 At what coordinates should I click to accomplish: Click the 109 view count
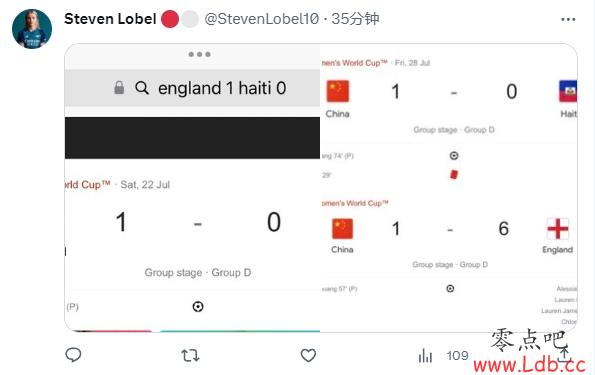pyautogui.click(x=458, y=356)
